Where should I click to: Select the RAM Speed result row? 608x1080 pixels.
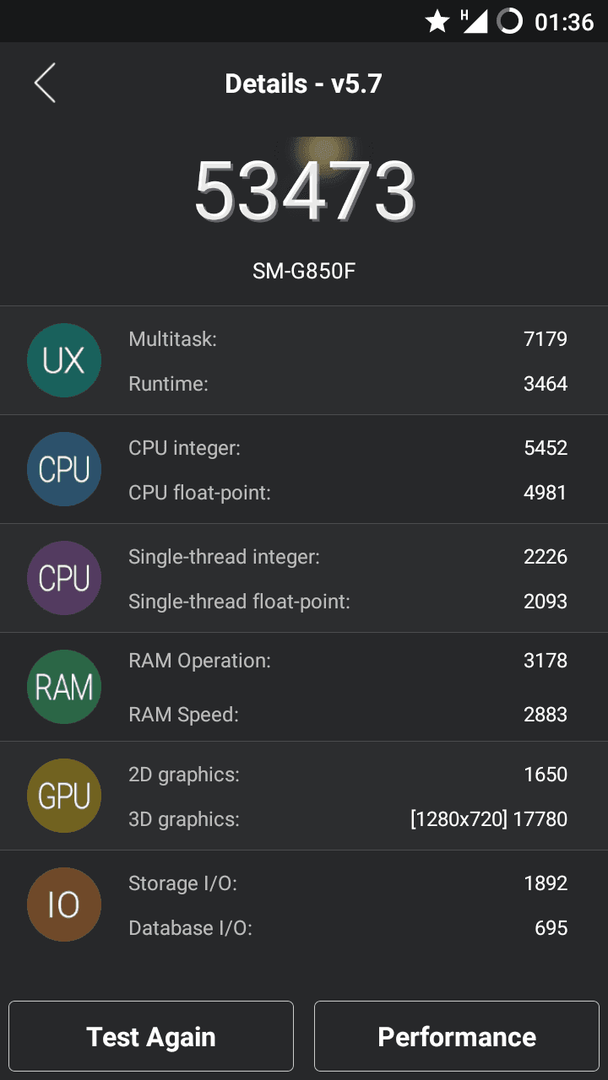pos(348,714)
